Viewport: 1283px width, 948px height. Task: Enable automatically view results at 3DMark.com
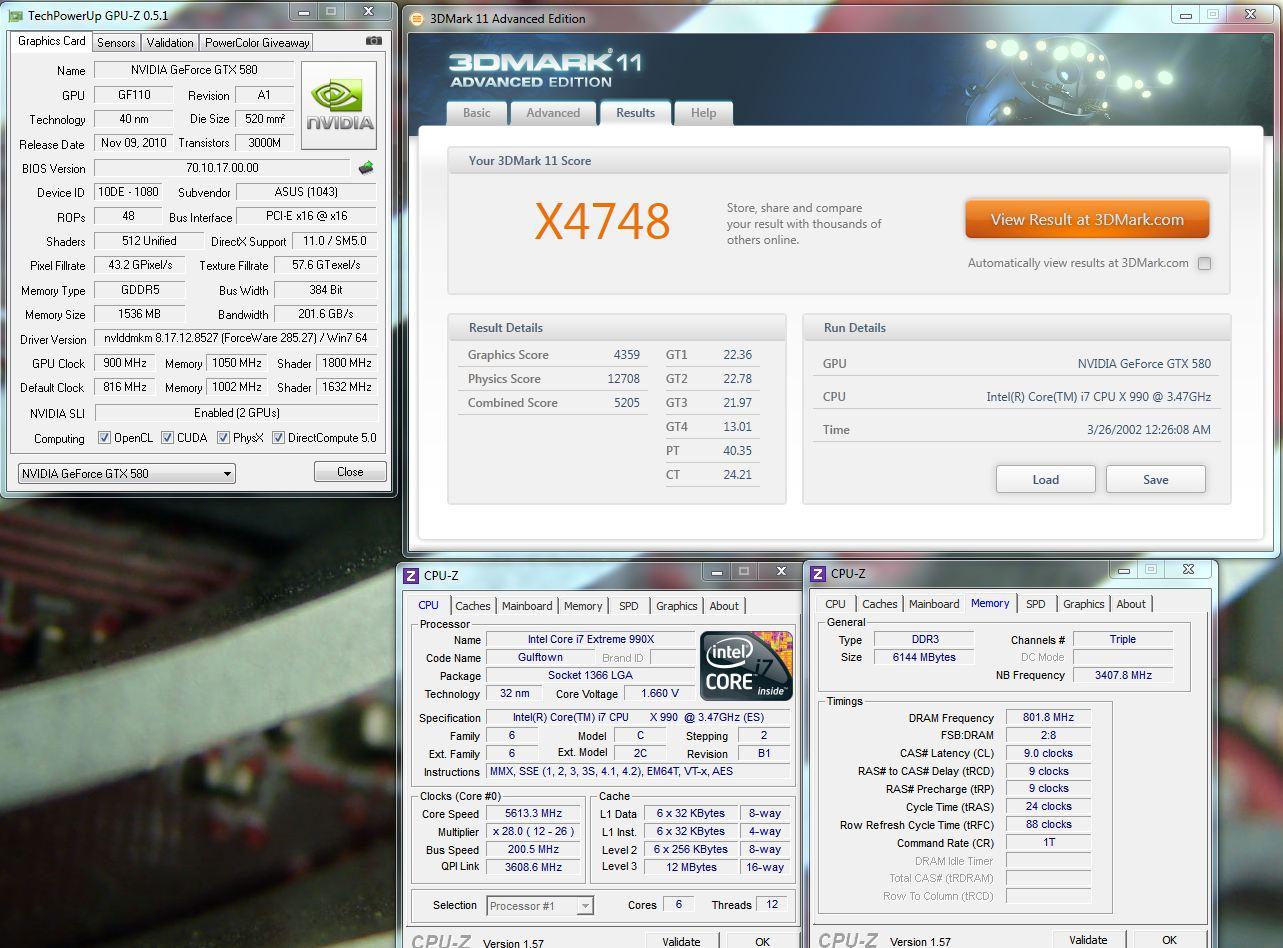[x=1204, y=264]
